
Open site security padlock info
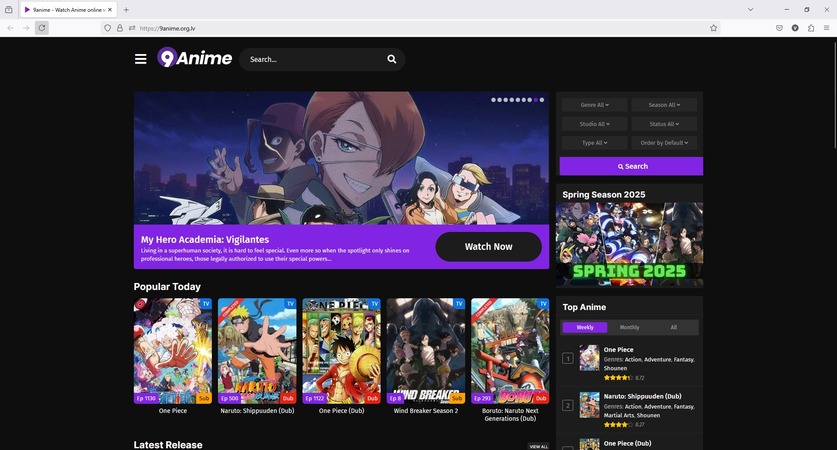point(120,28)
